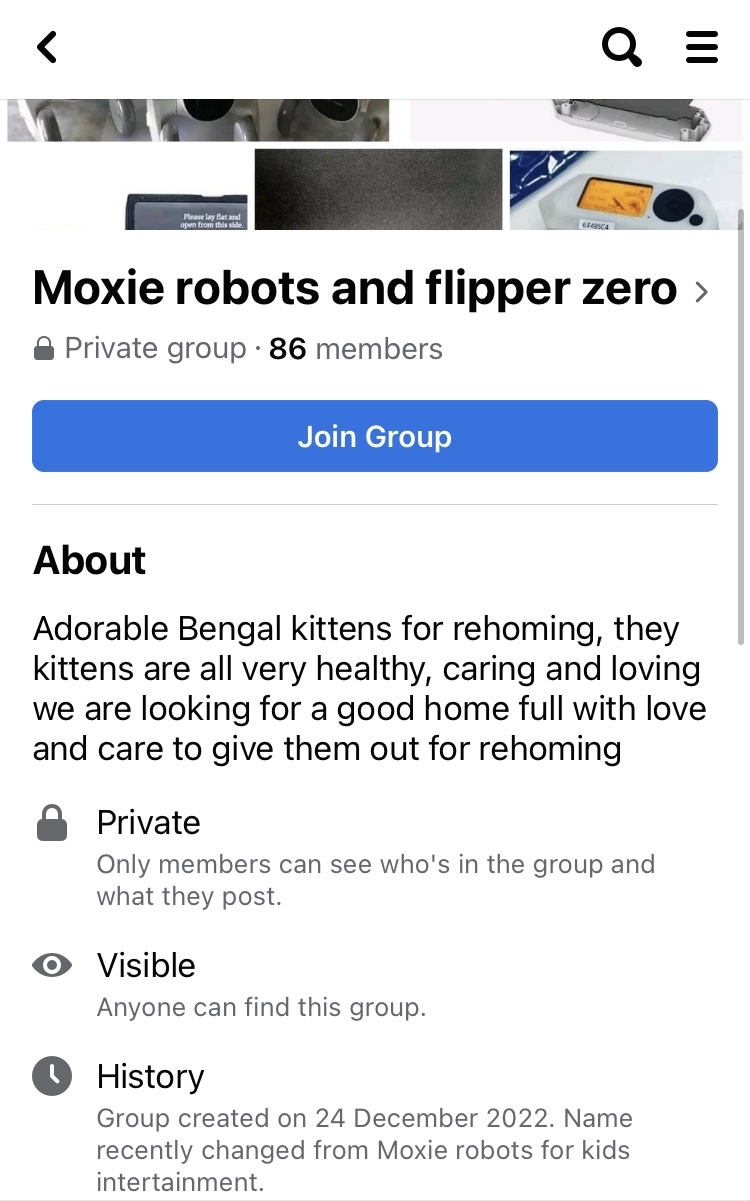Open the Moxie robots and flipper zero title
Screen dimensions: 750x1201
tap(355, 290)
